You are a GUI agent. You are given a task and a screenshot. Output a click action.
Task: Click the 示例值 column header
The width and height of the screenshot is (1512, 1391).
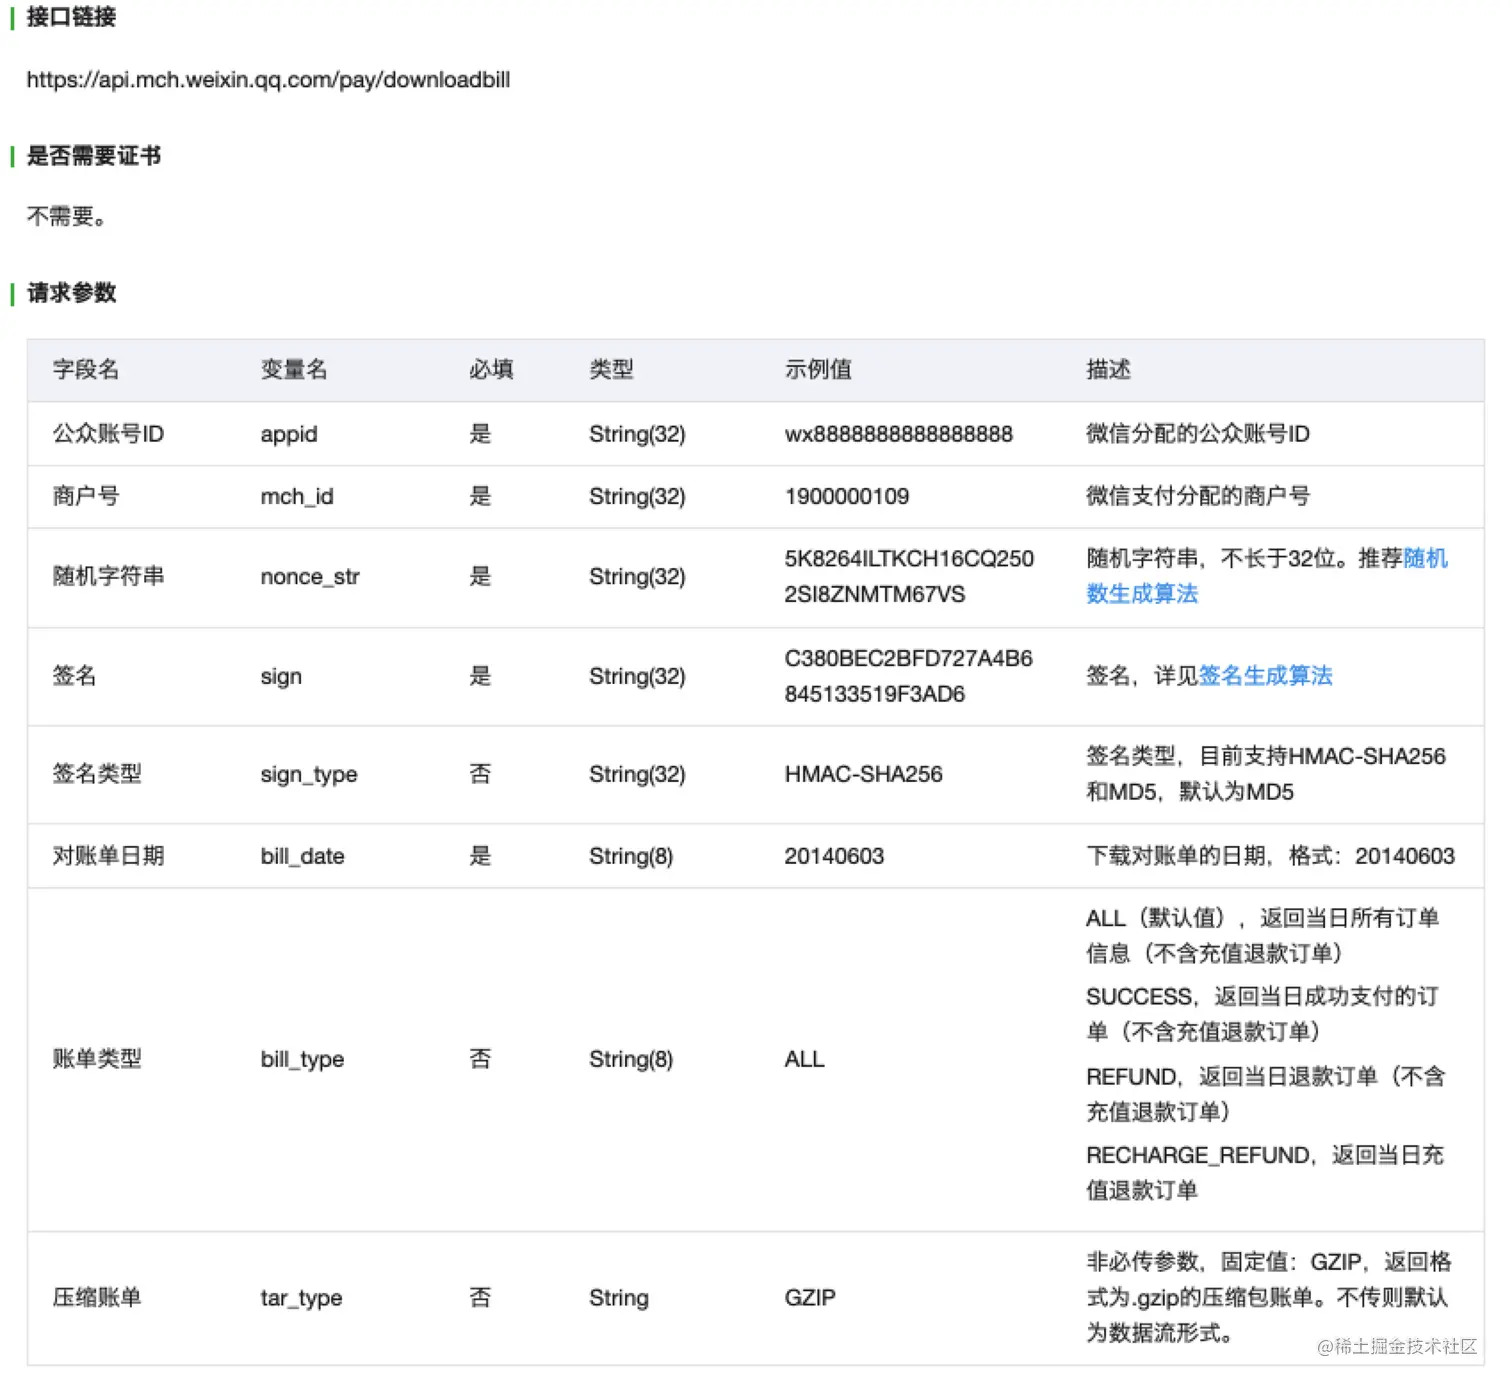tap(820, 369)
